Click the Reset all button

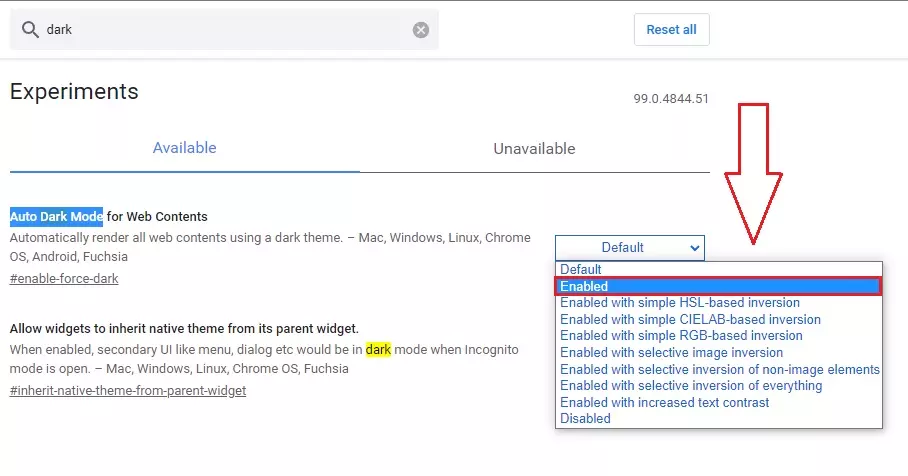(x=672, y=30)
